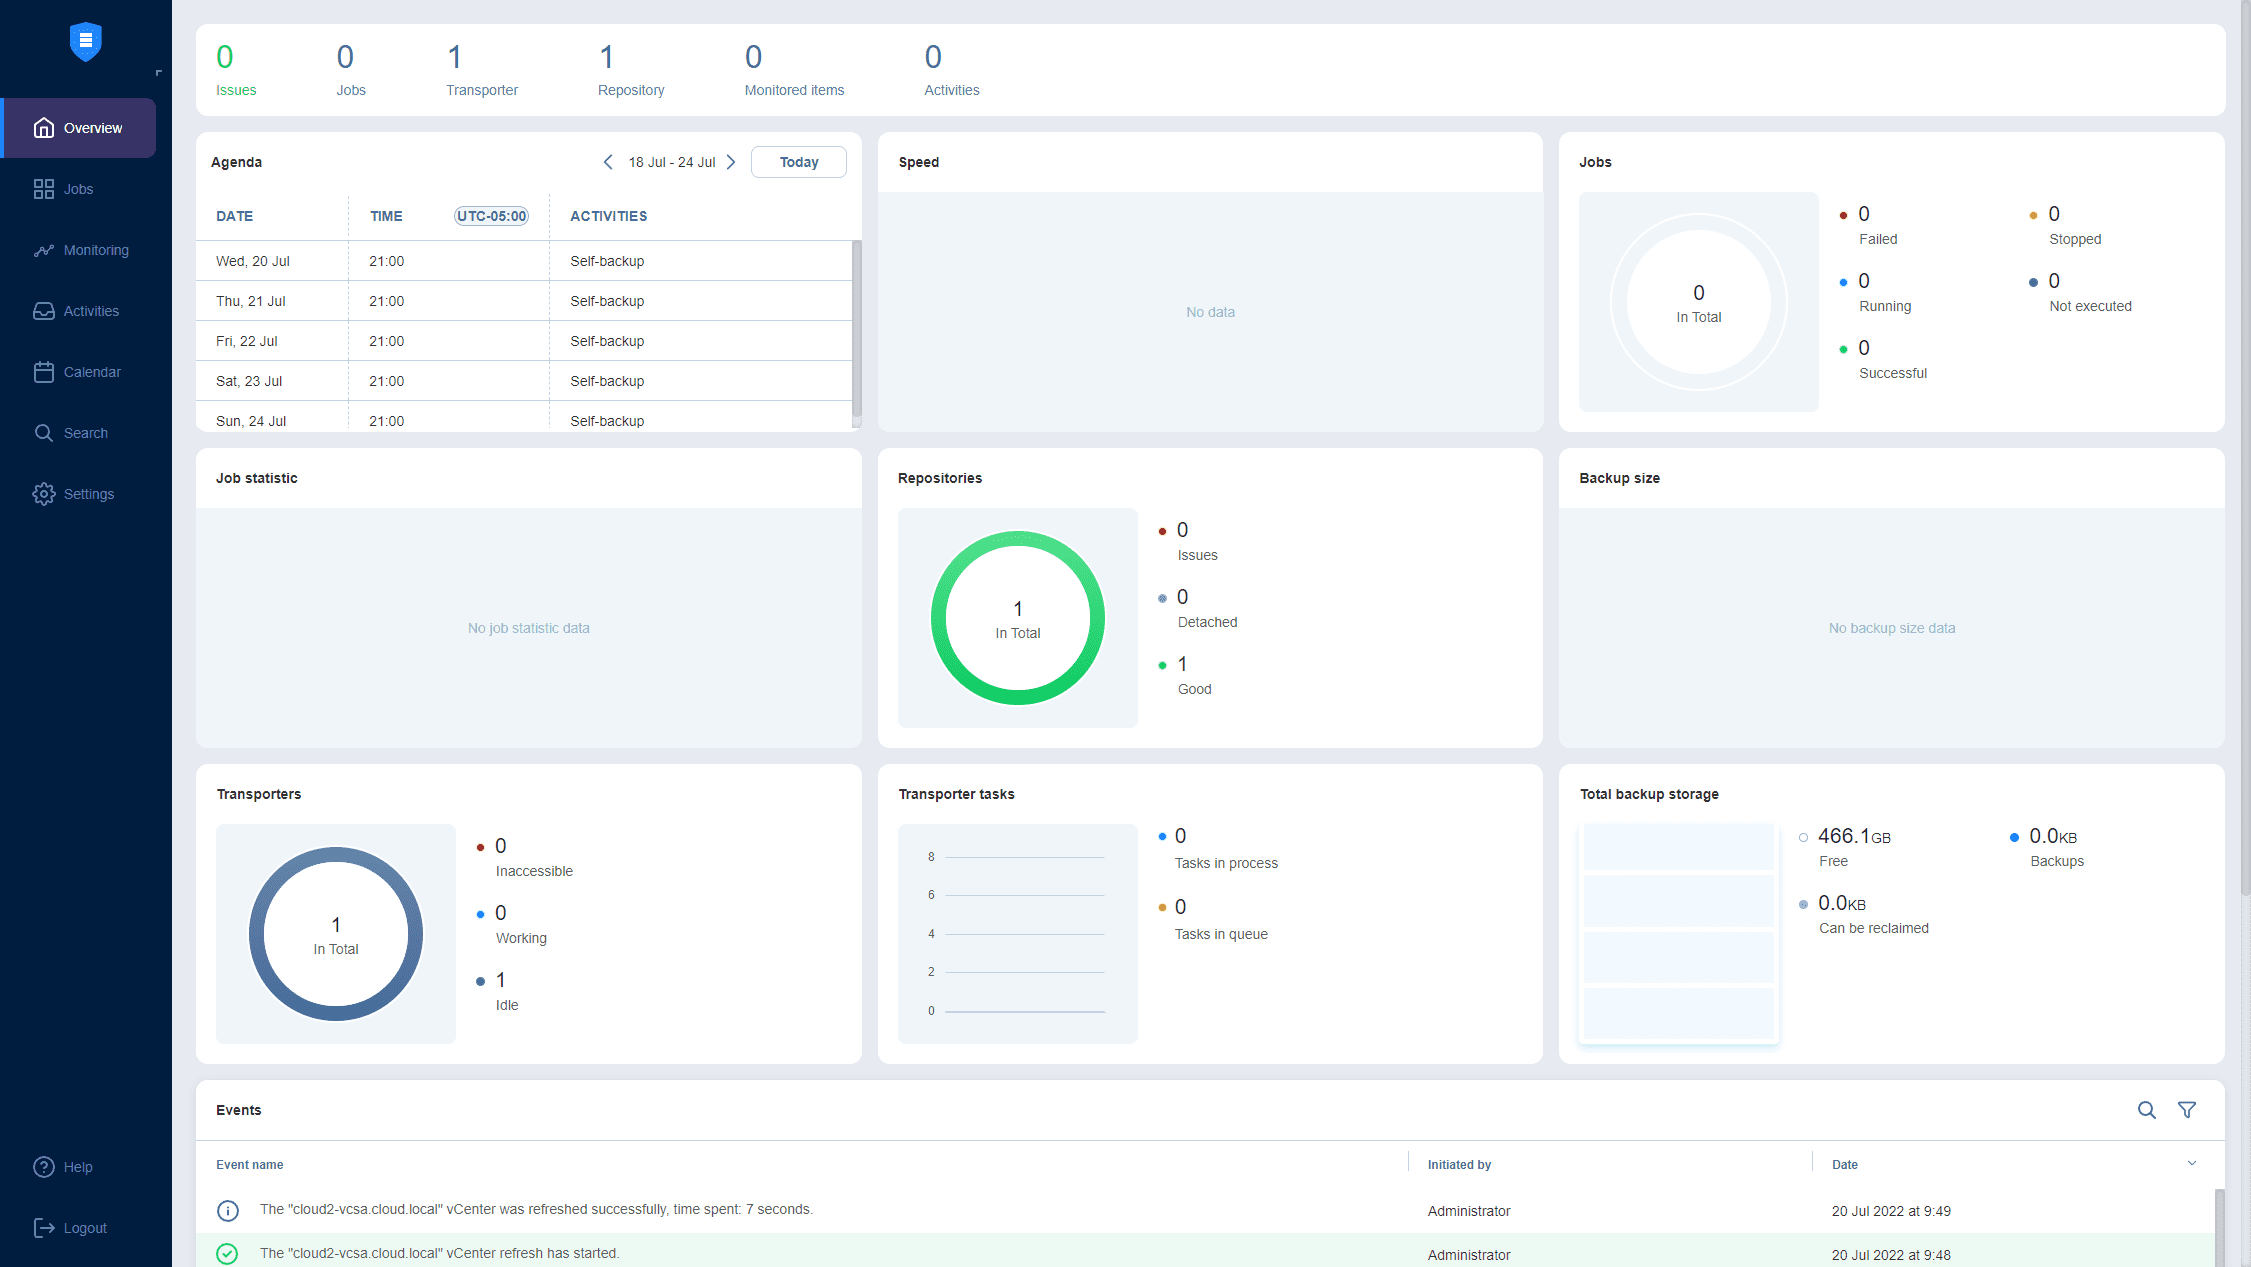Screen dimensions: 2251x1267
Task: Open the Date column sort chevron in Events
Action: (2192, 1163)
